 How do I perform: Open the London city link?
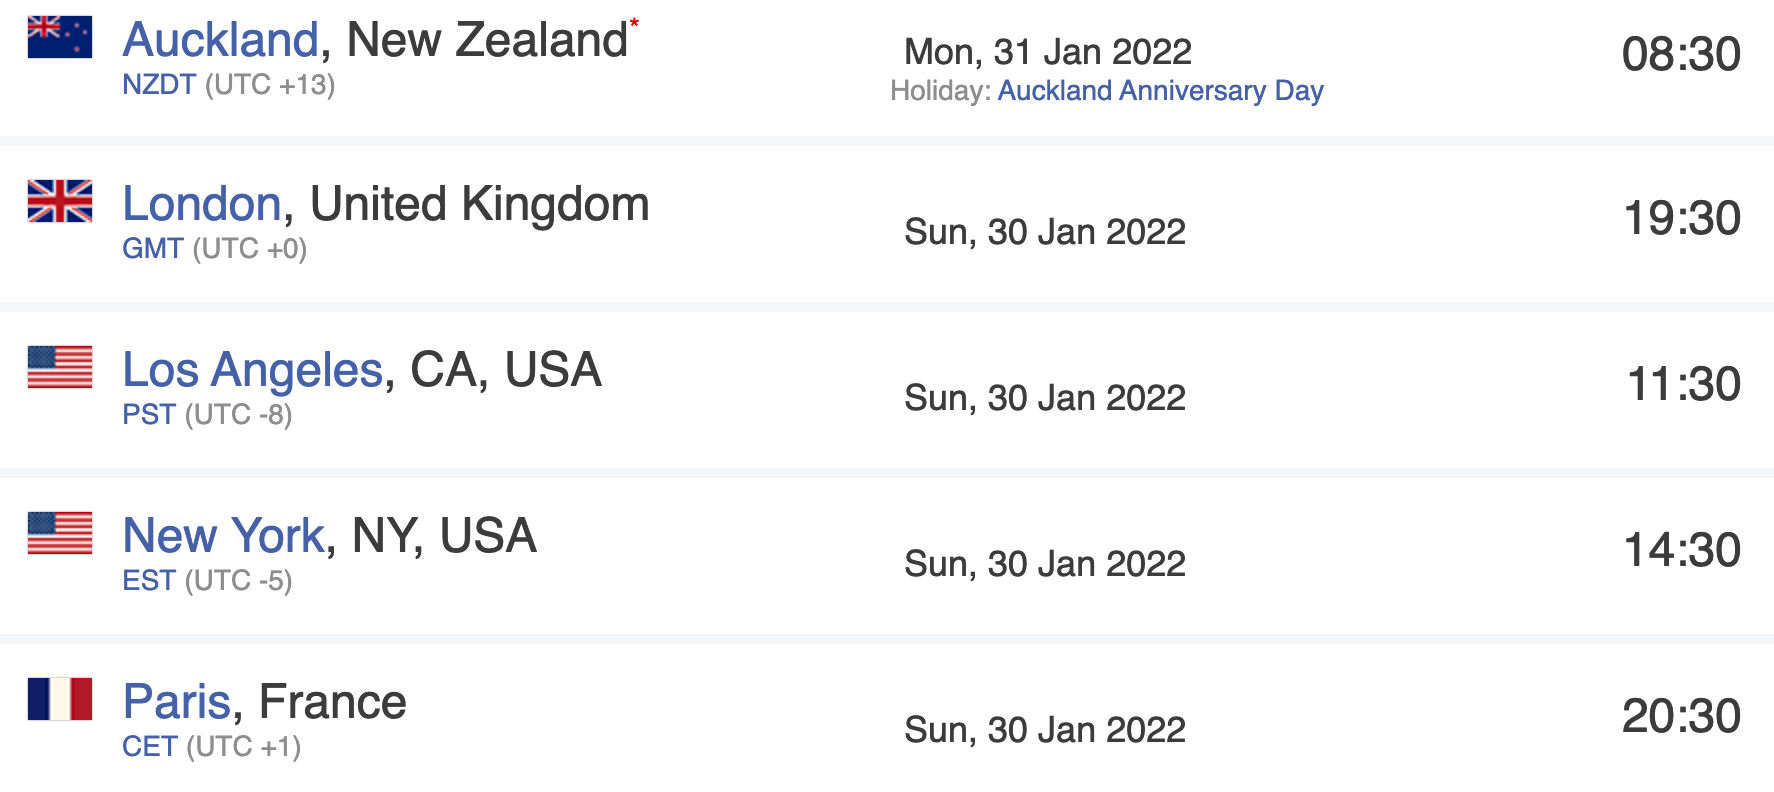pos(201,204)
